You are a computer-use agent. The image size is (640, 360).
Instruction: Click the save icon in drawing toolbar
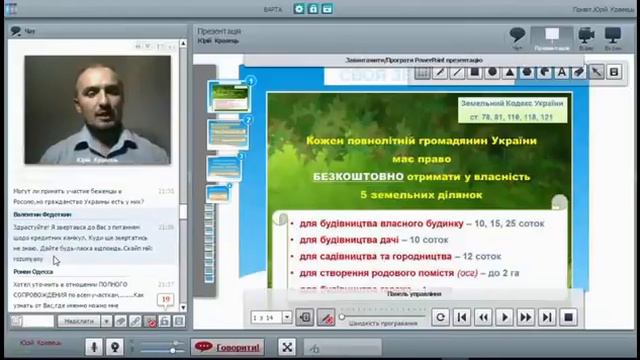[614, 72]
